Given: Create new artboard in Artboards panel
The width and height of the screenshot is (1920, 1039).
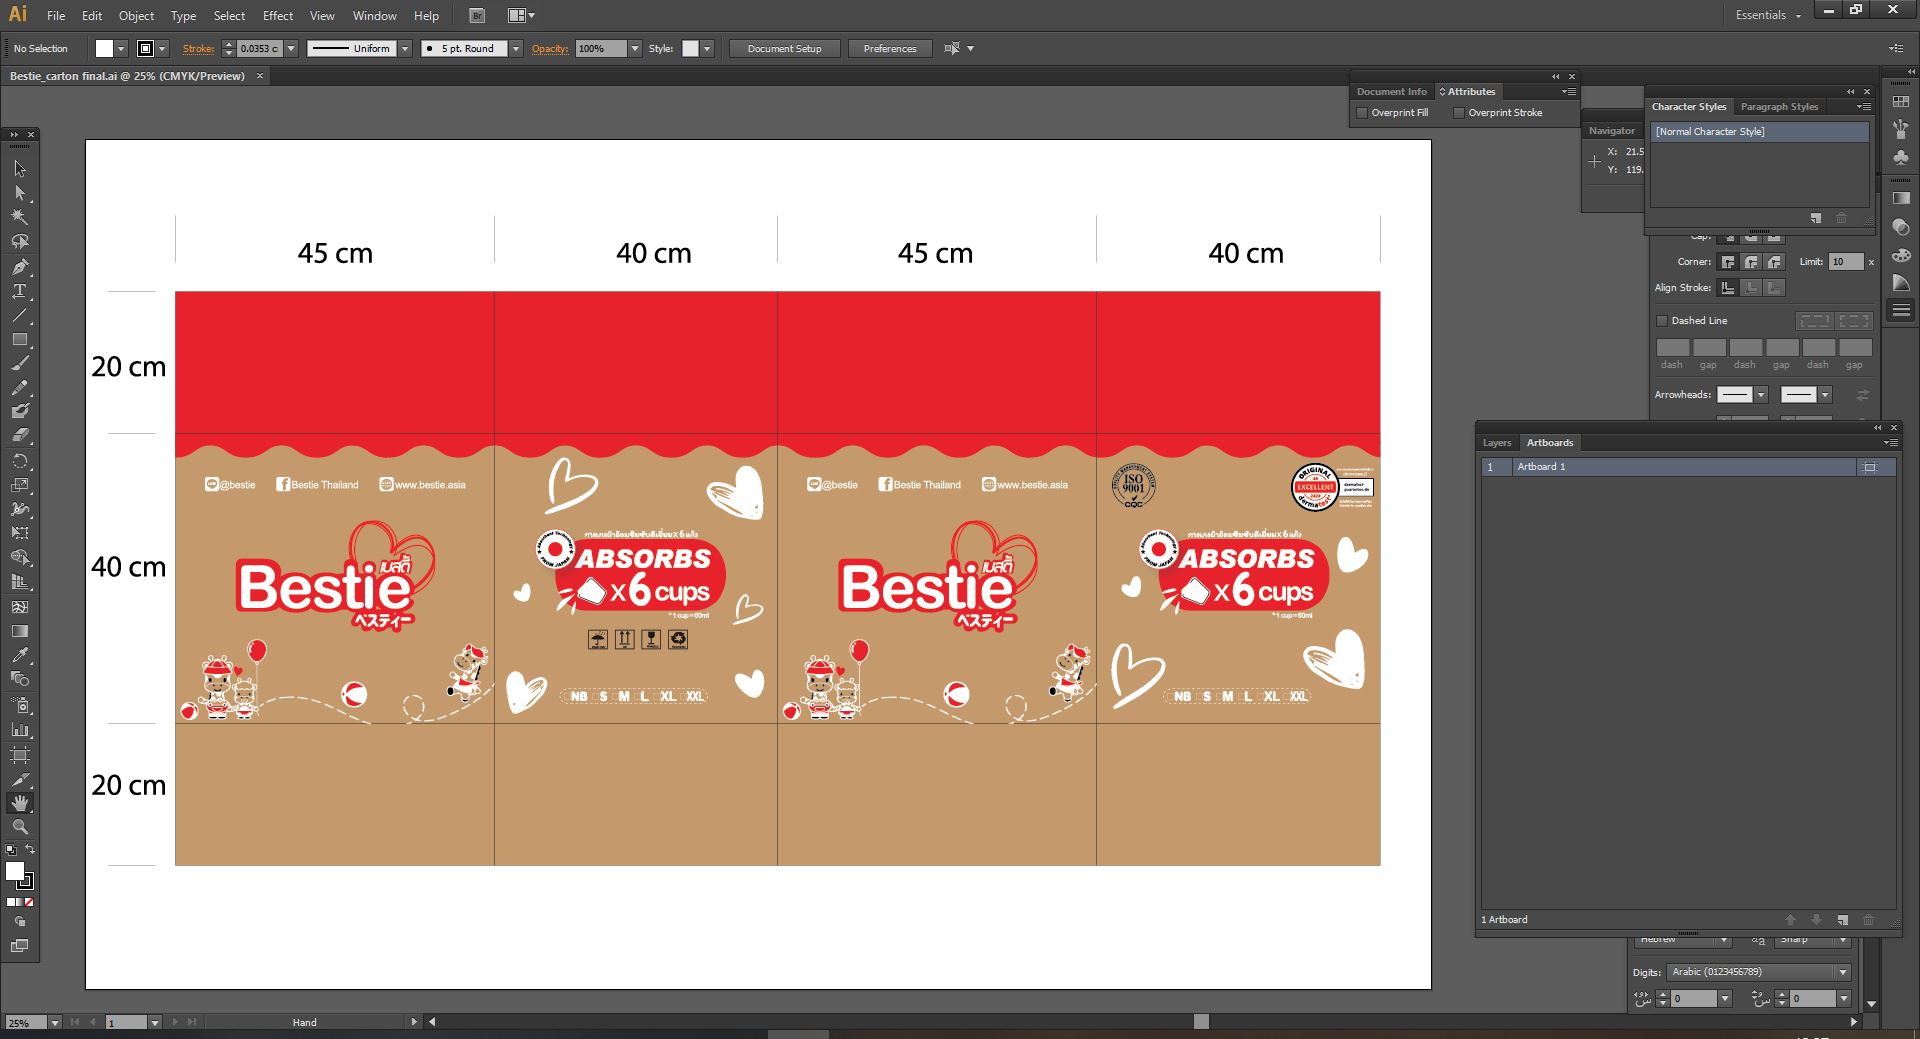Looking at the screenshot, I should [1842, 920].
